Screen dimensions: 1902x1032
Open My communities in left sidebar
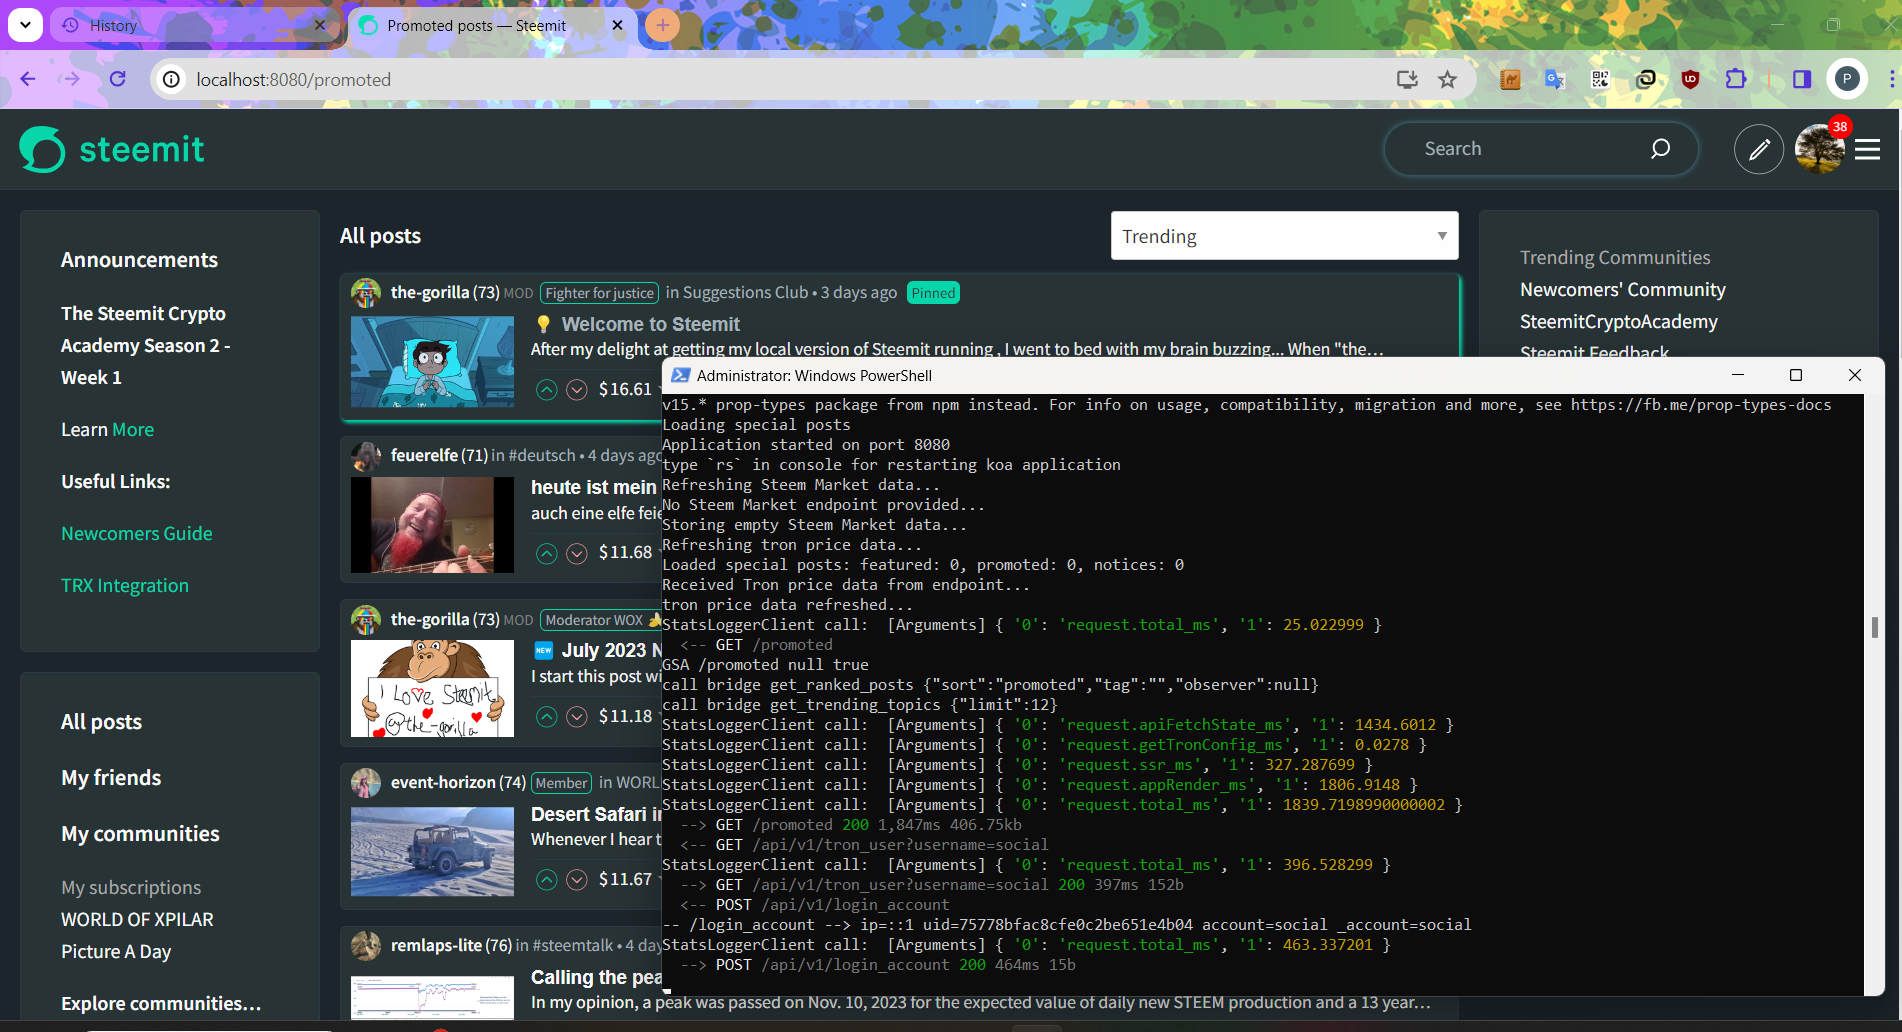point(140,834)
